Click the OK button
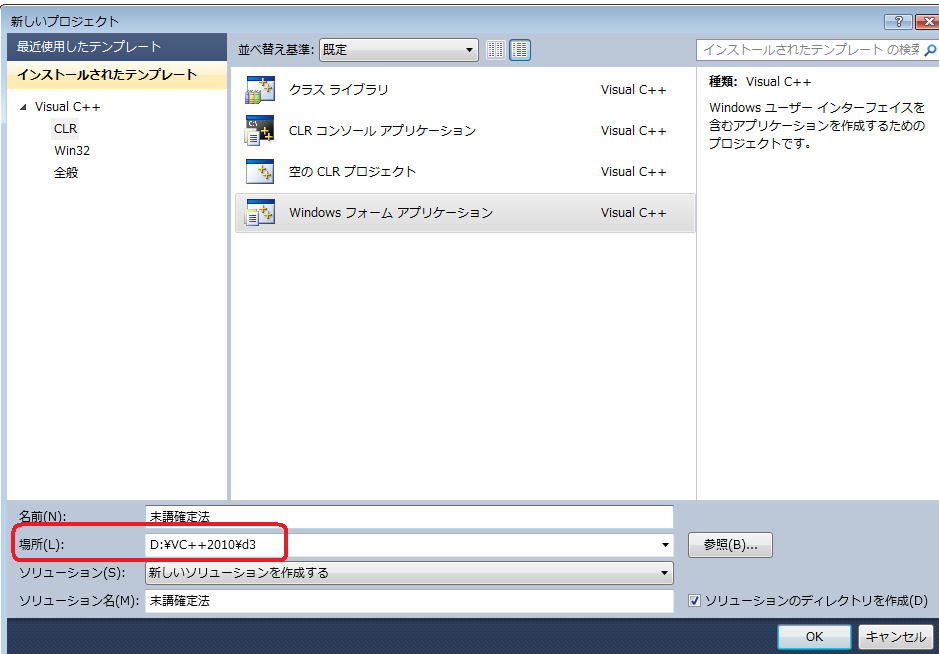 pos(814,637)
